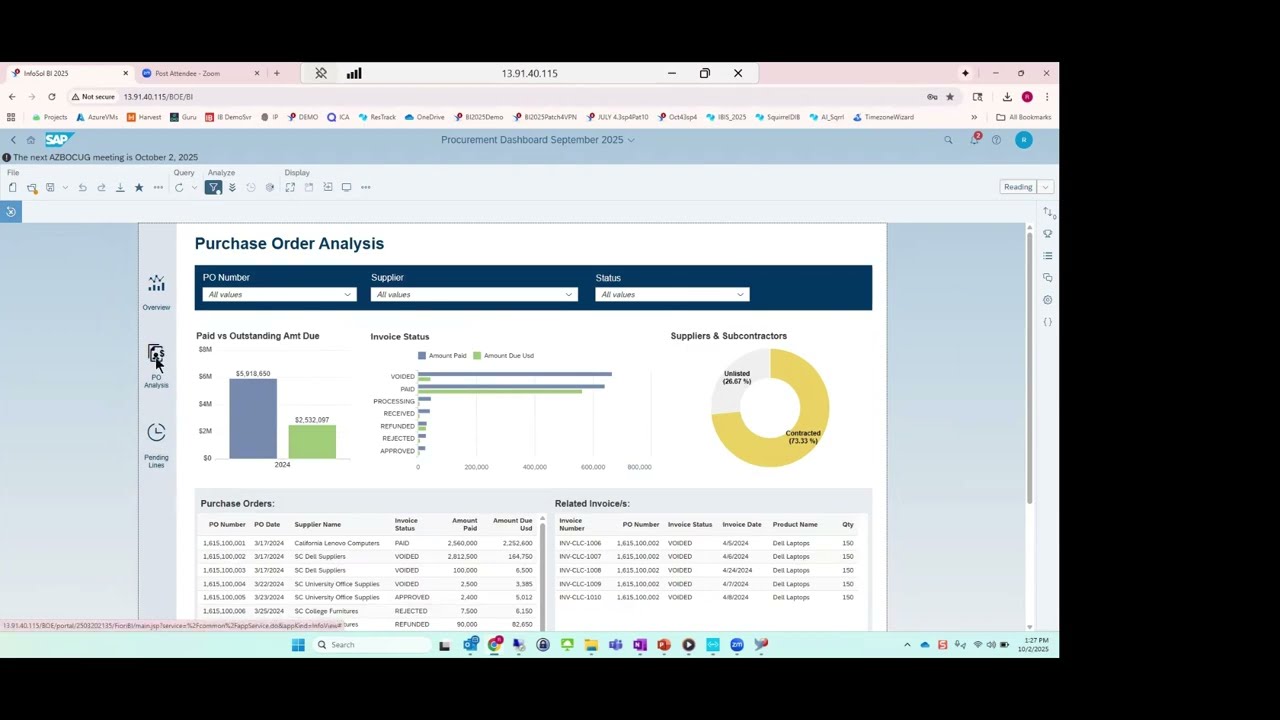1280x720 pixels.
Task: Click the new document icon
Action: 13,187
